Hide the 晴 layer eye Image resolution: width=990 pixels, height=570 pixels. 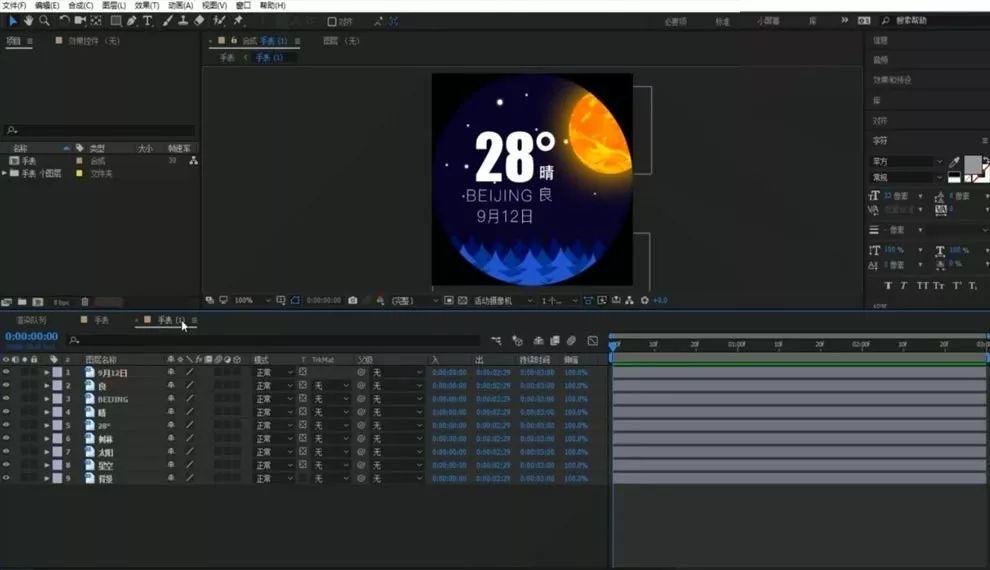click(x=6, y=412)
